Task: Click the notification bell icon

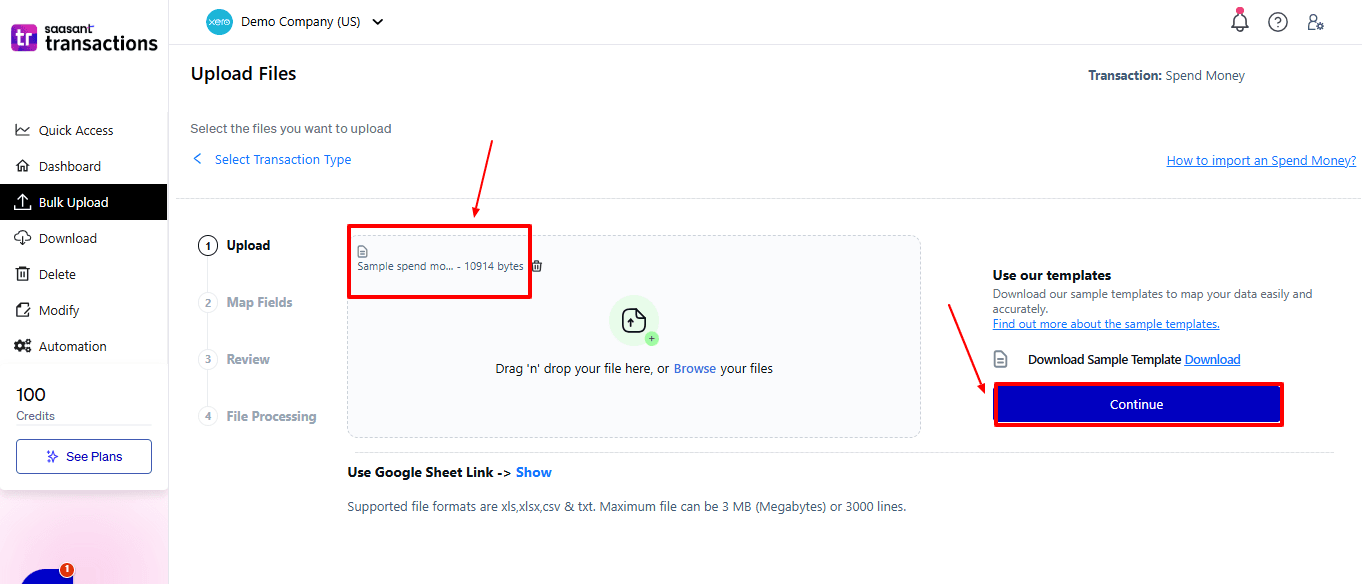Action: coord(1240,21)
